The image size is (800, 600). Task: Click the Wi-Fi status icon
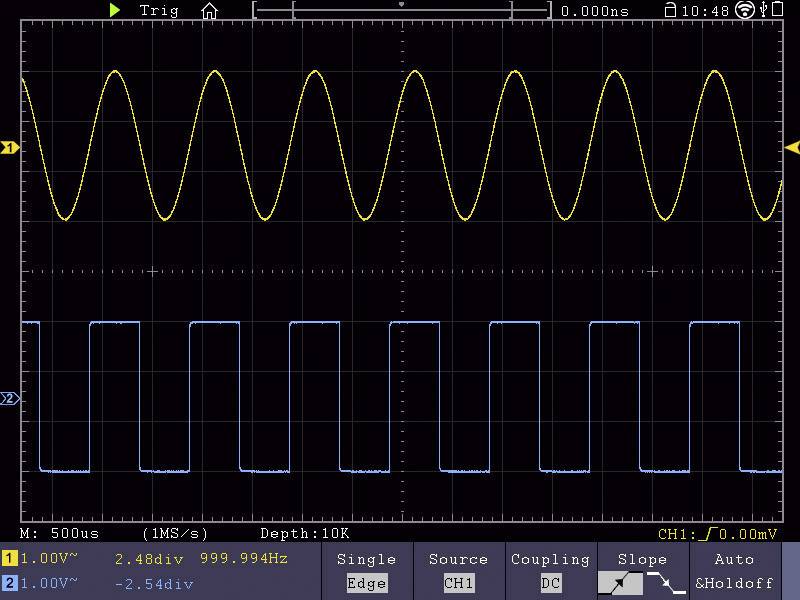click(745, 11)
